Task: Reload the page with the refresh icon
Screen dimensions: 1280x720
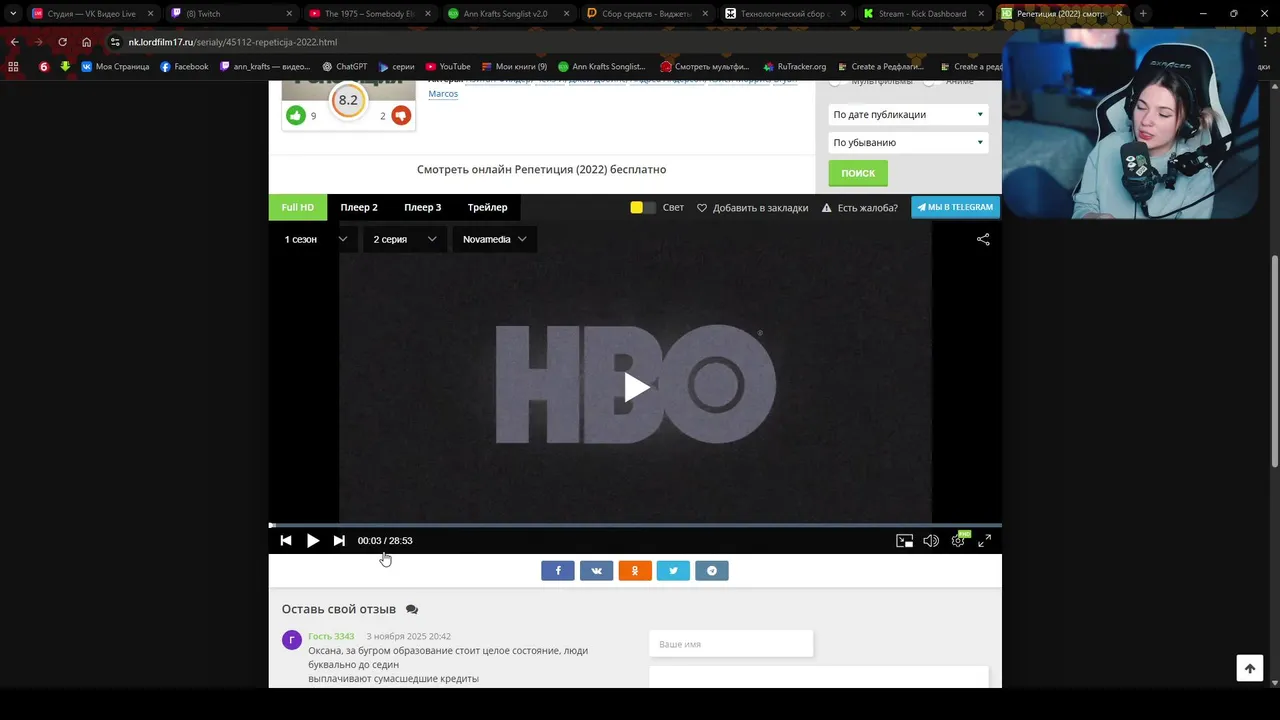Action: coord(62,42)
